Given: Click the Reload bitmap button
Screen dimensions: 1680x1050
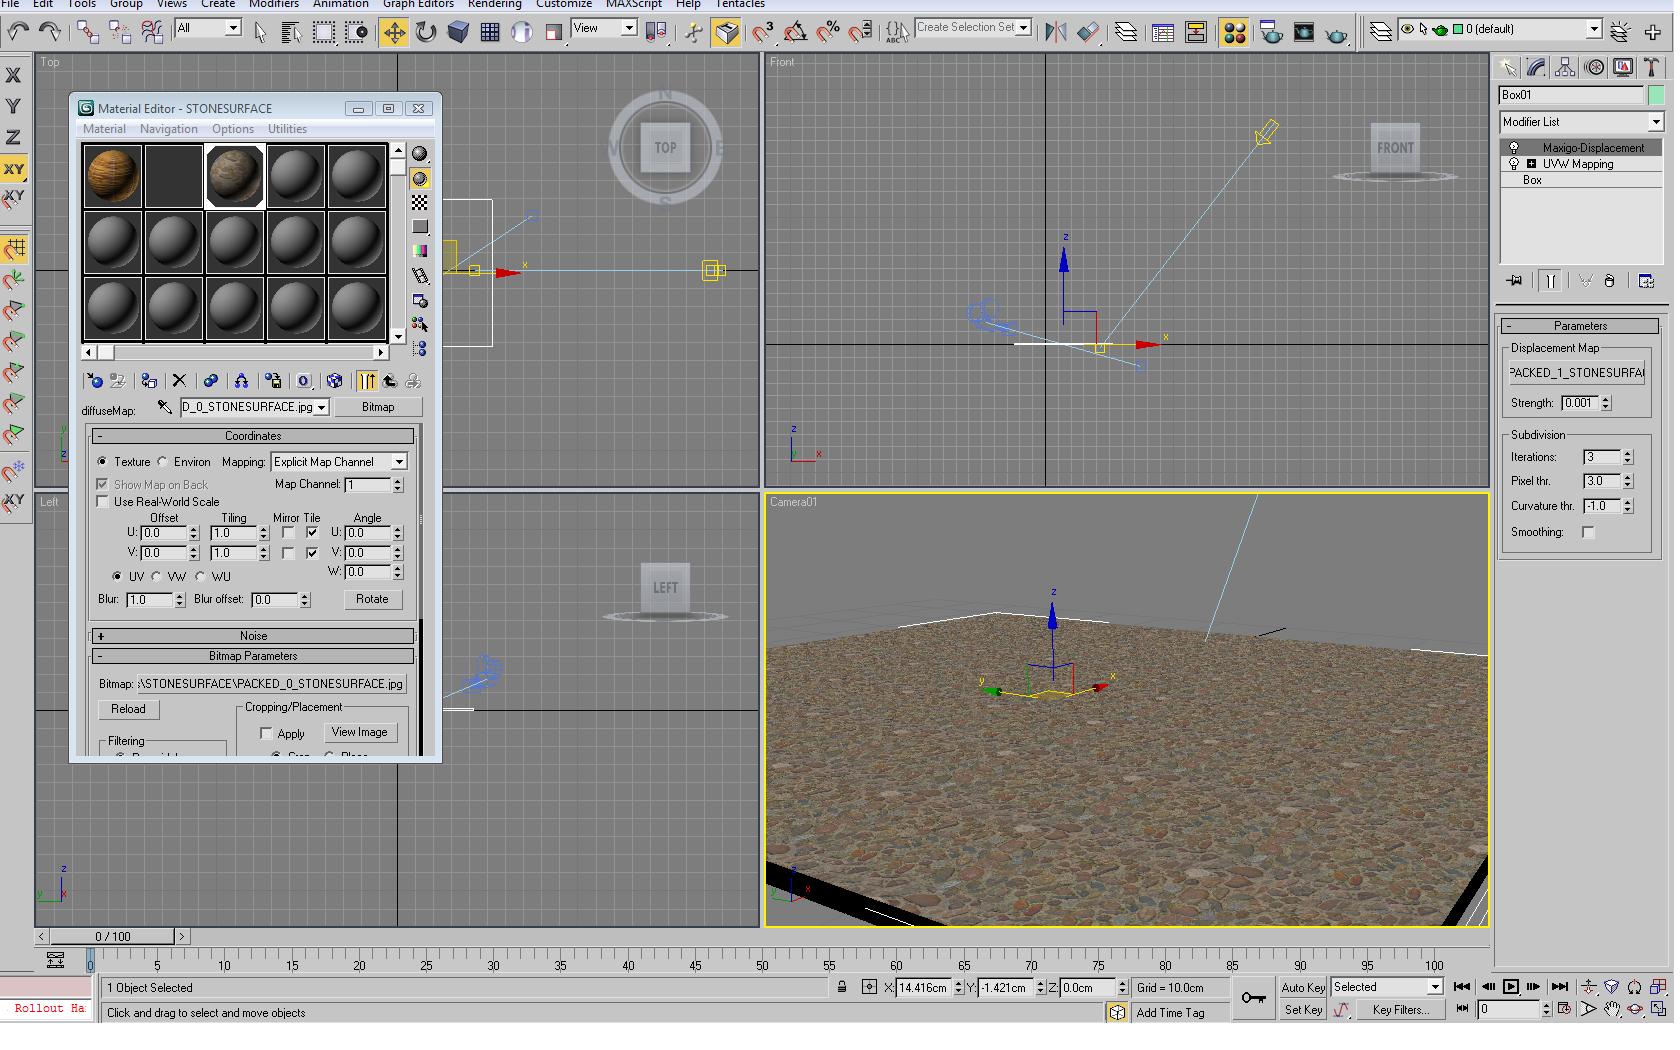Looking at the screenshot, I should pos(128,709).
